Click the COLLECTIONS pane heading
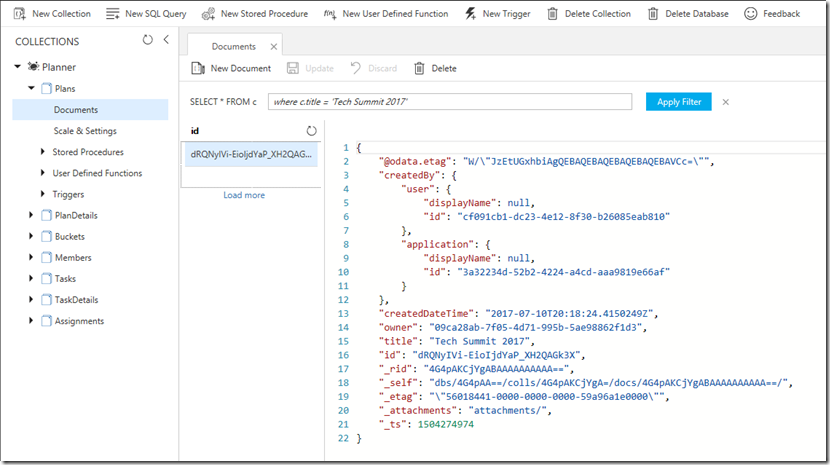 pos(47,41)
